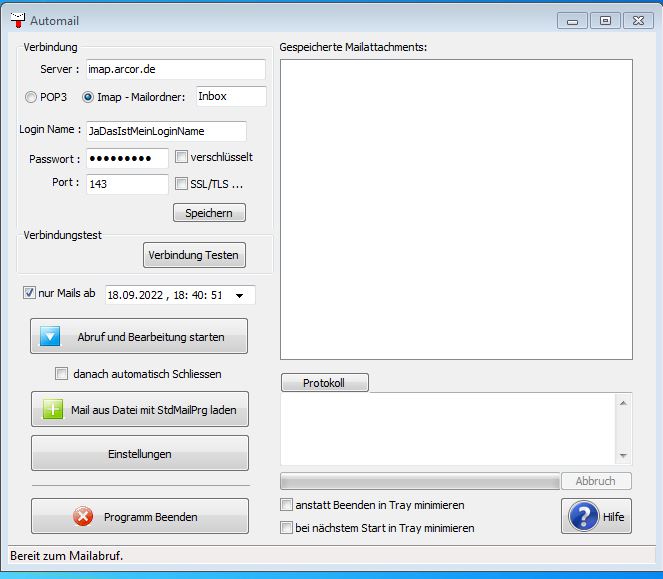Screen dimensions: 663x579
Task: Click the progress bar beside Abbruch
Action: pos(420,481)
